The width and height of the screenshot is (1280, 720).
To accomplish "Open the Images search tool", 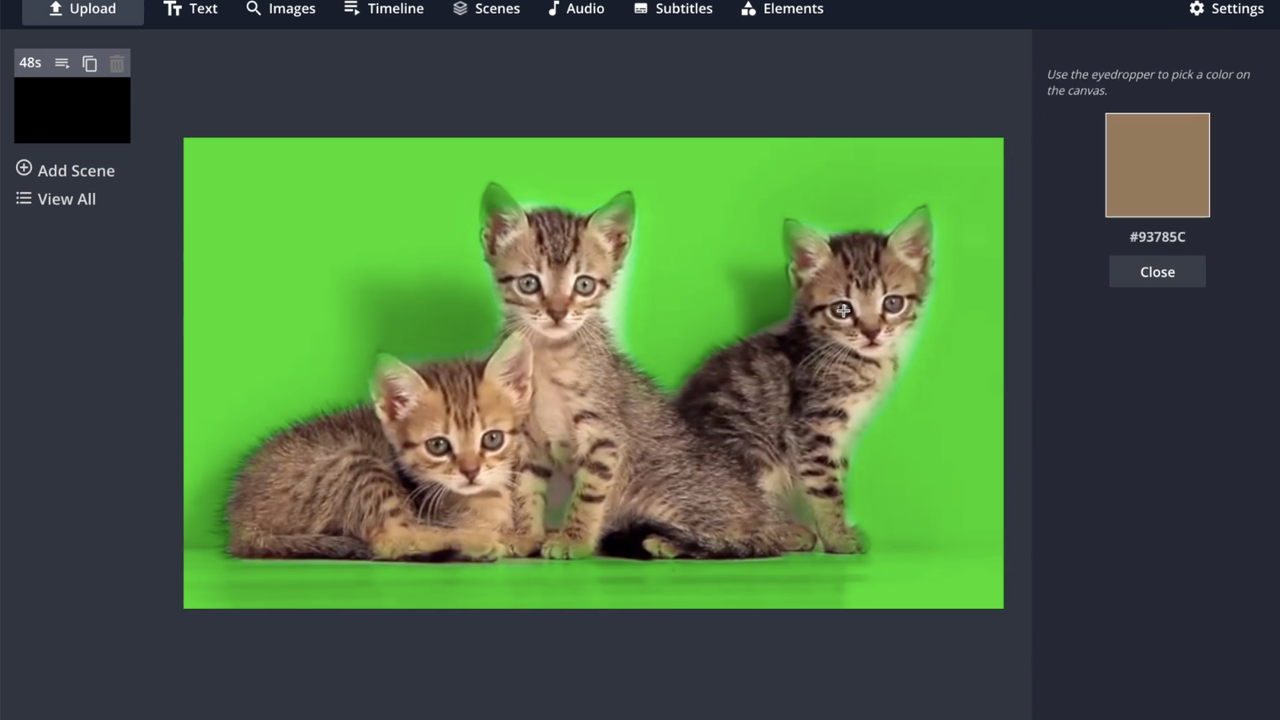I will click(x=280, y=9).
